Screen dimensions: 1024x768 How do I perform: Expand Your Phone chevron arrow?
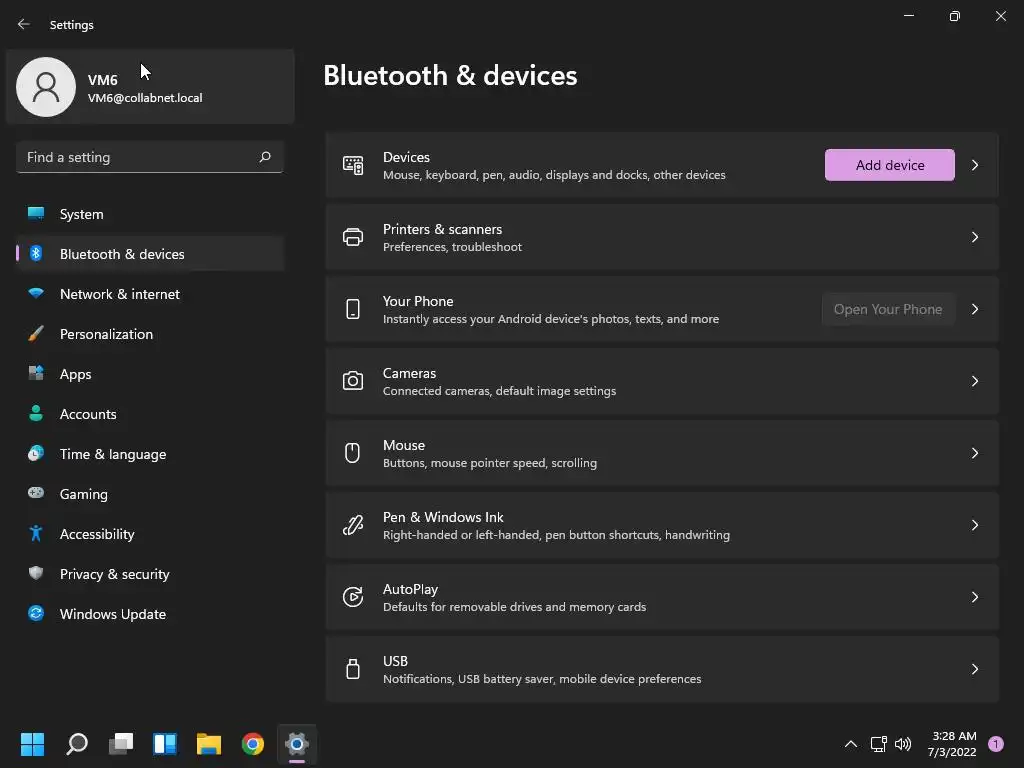tap(974, 309)
